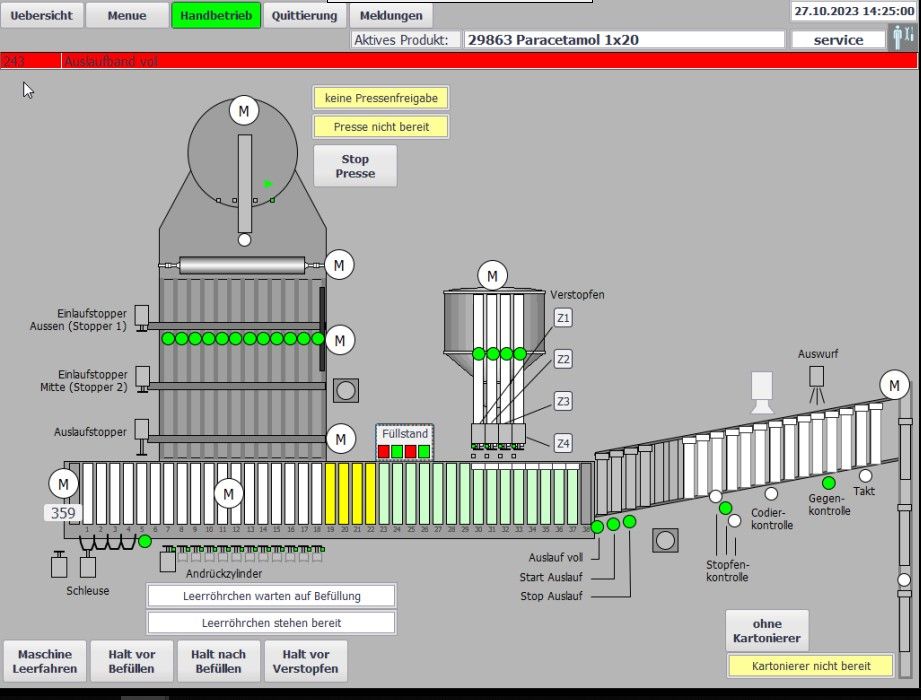921x700 pixels.
Task: Open the Meldungen messages page
Action: pos(391,15)
